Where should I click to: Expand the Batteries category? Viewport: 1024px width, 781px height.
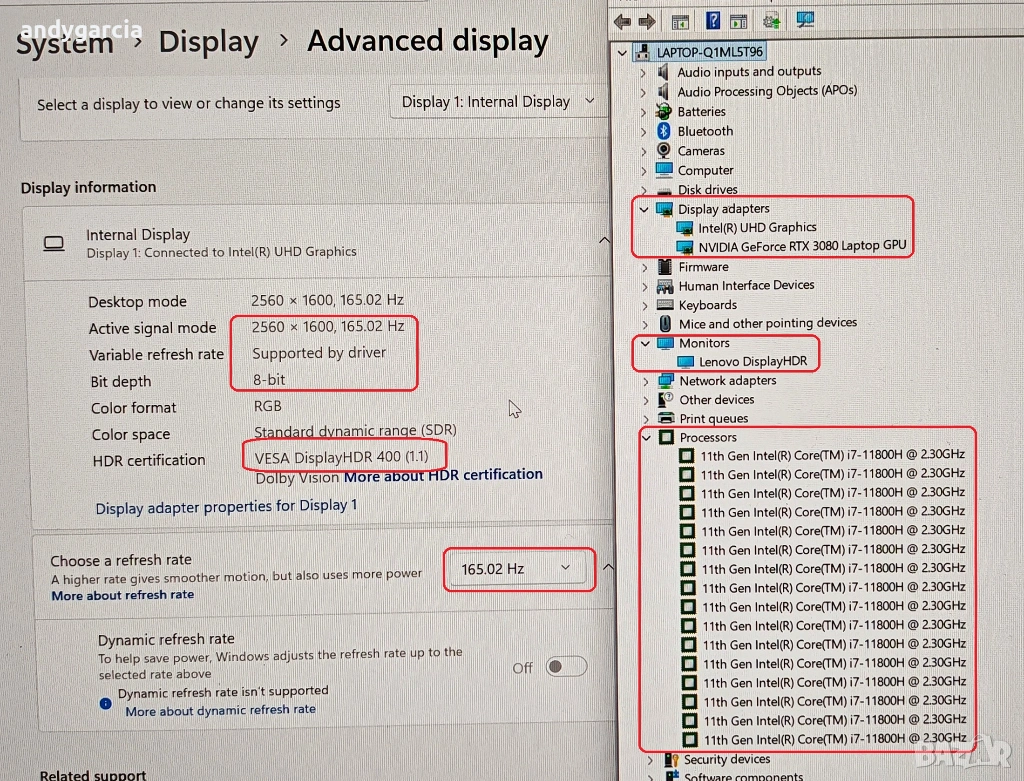pyautogui.click(x=644, y=112)
